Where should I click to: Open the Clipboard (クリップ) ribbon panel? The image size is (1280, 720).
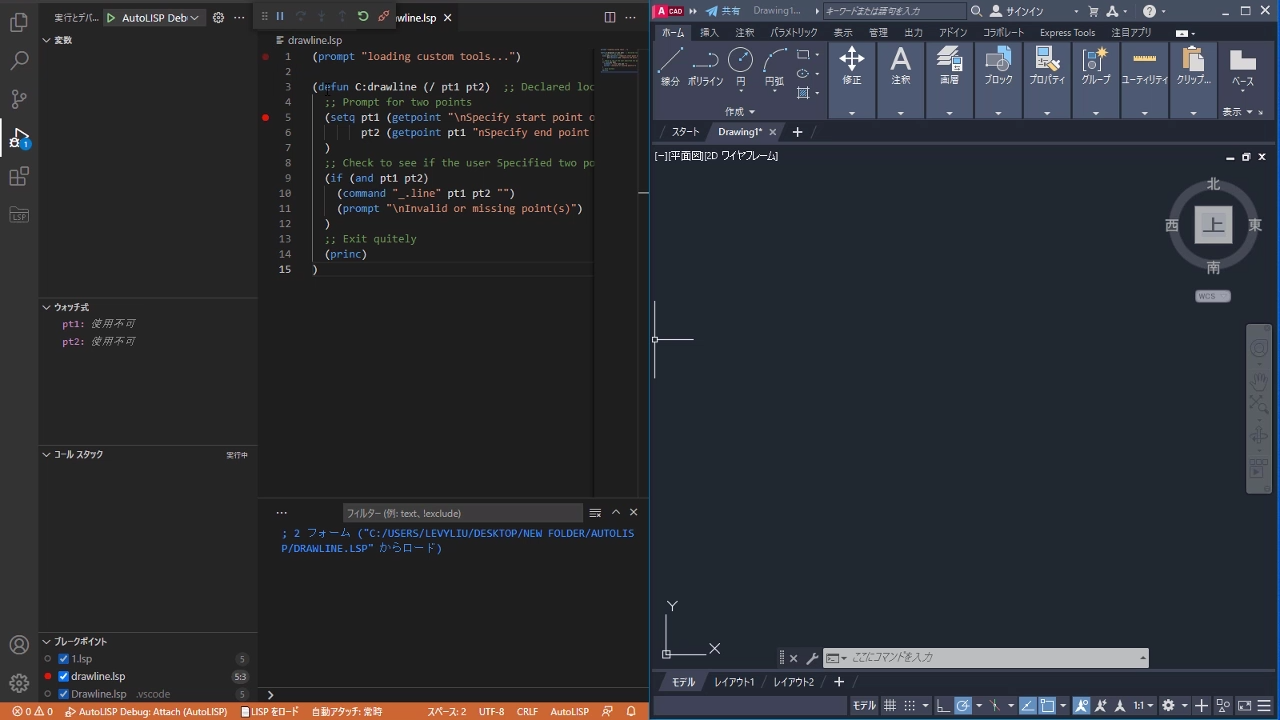click(1193, 80)
